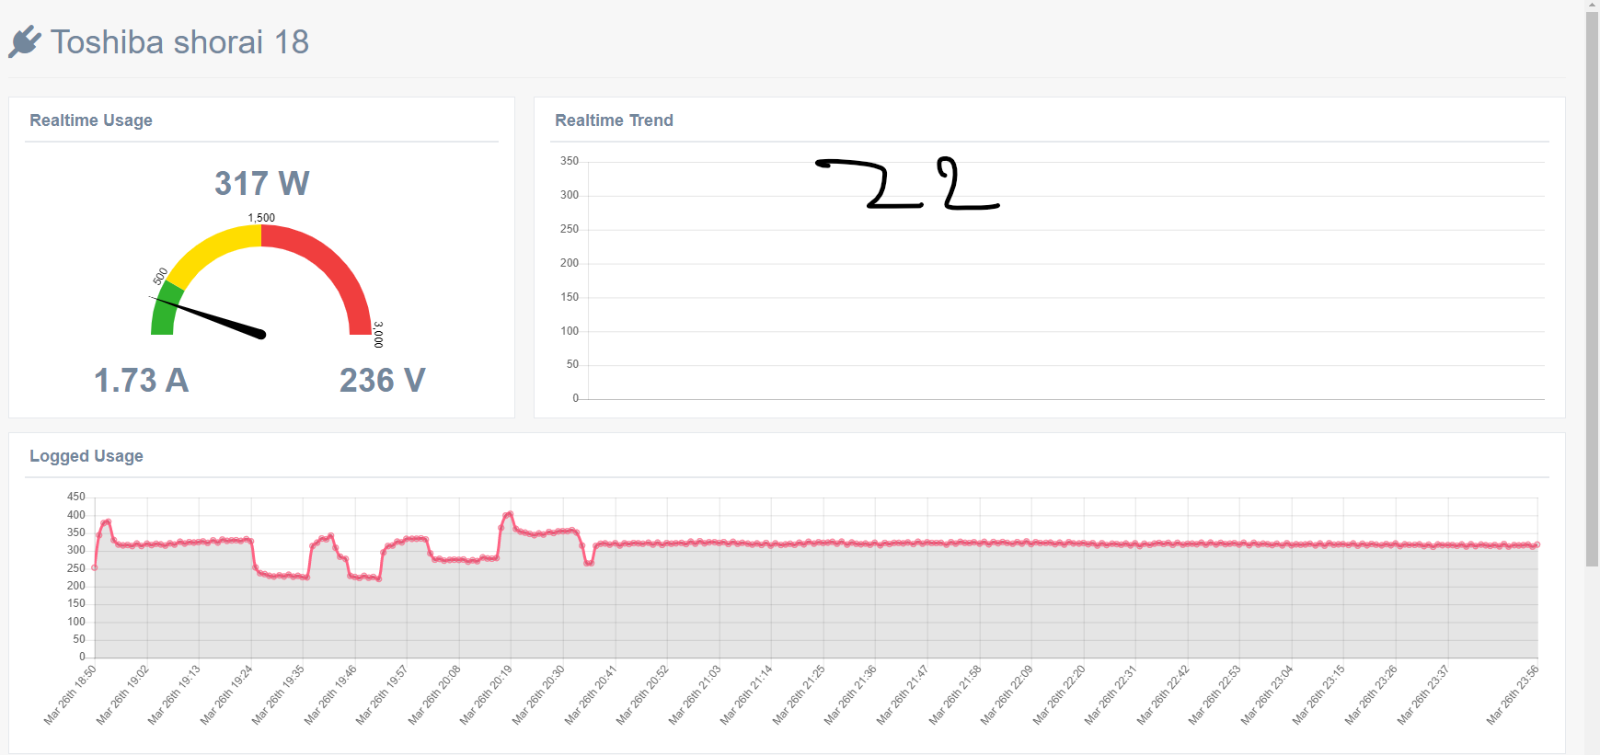Click the Mar 26th 22:20 axis label
Screen dimensions: 1600x755
tap(1058, 695)
